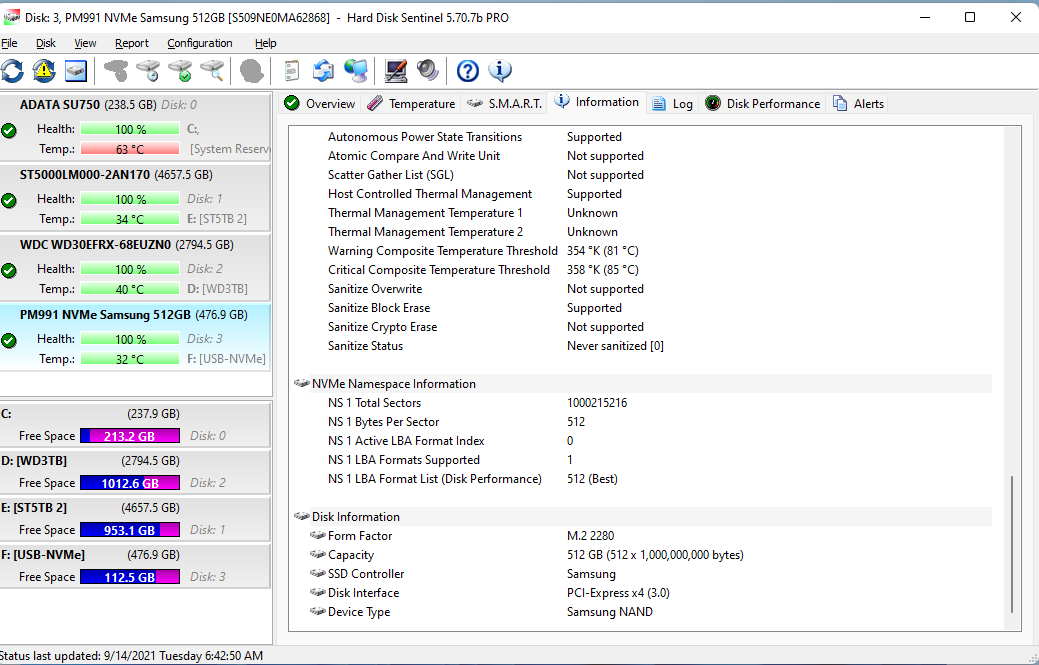The image size is (1039, 665).
Task: Click the green check icon beside ST5000LM000
Action: point(9,200)
